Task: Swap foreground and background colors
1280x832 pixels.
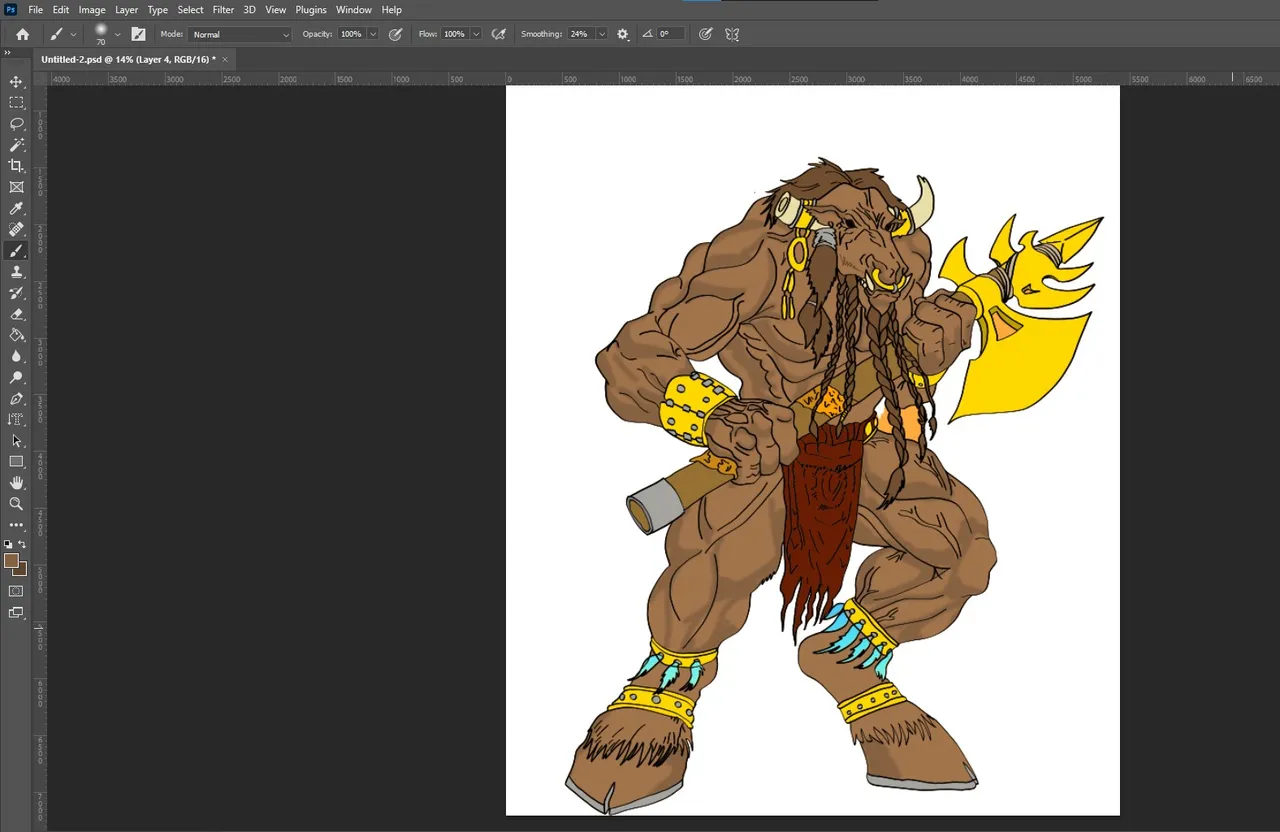Action: [x=22, y=545]
